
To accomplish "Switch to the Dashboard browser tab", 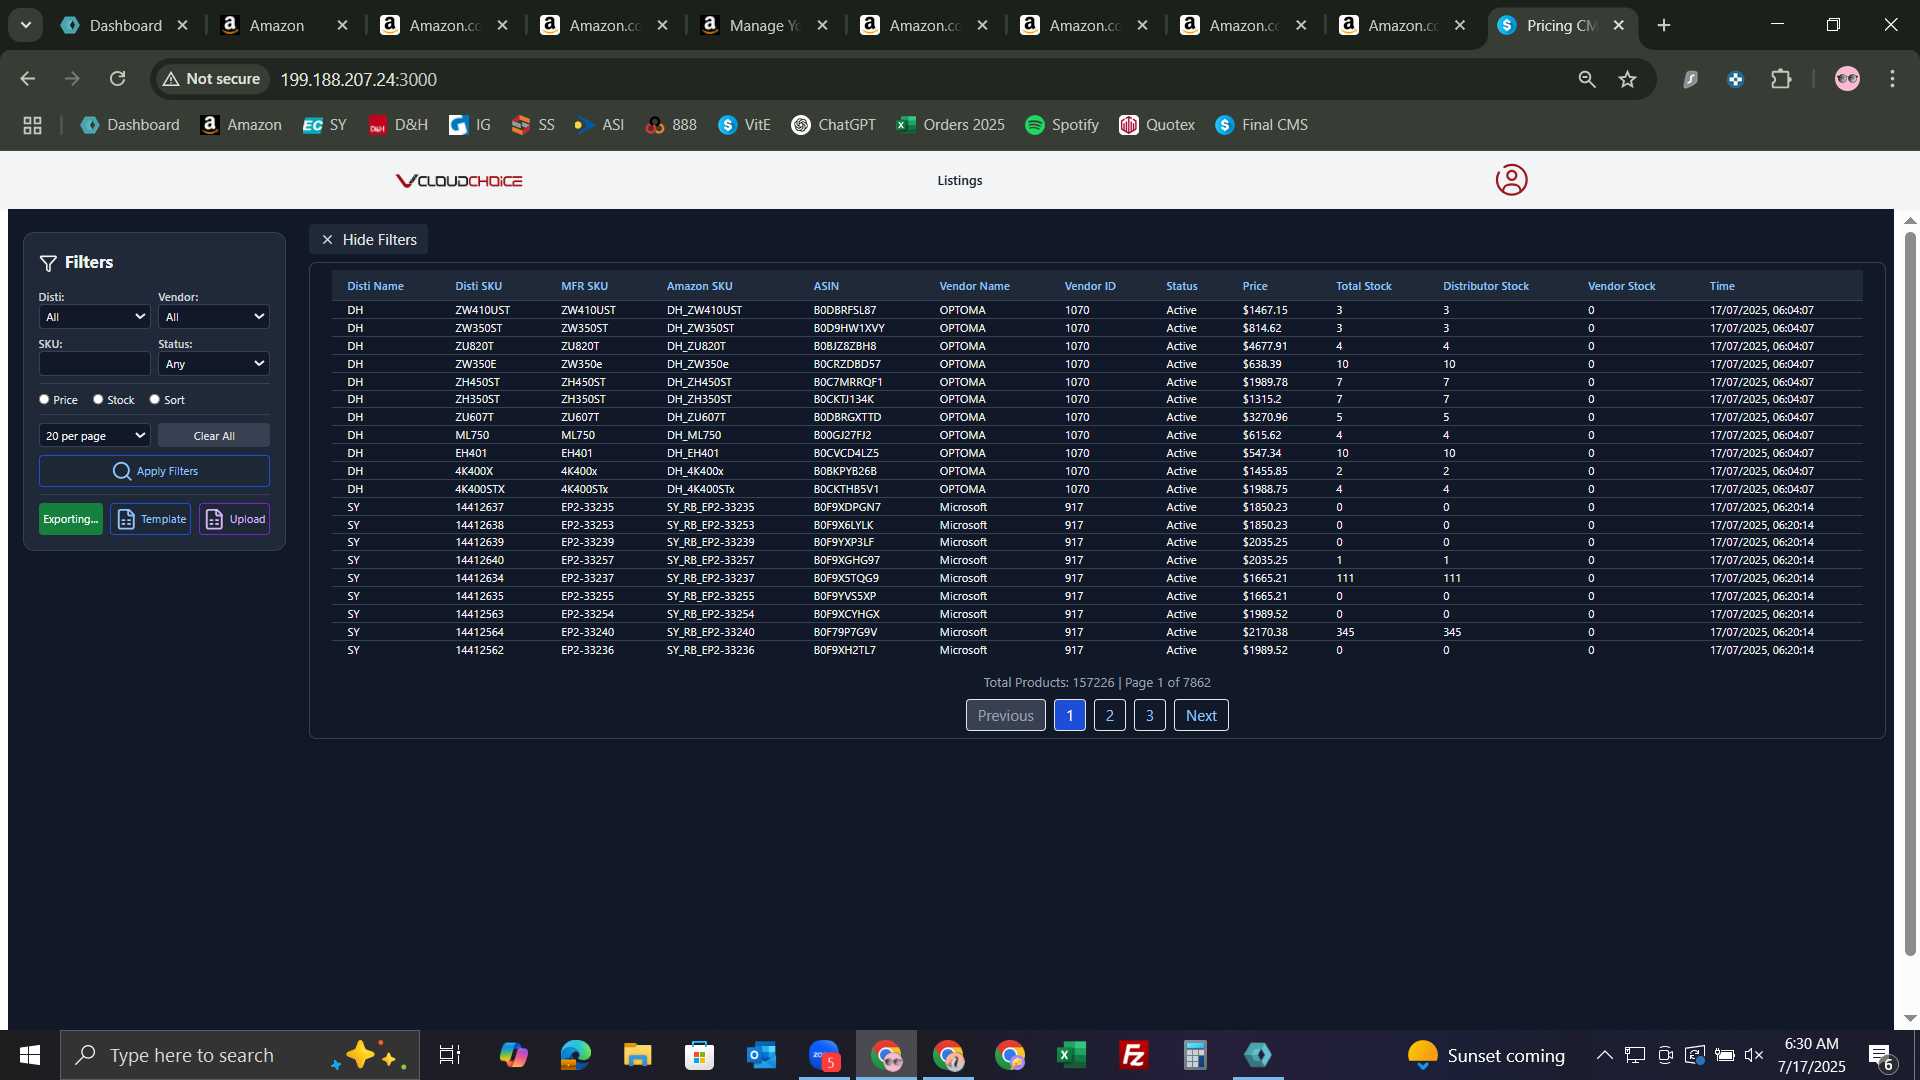I will 125,25.
